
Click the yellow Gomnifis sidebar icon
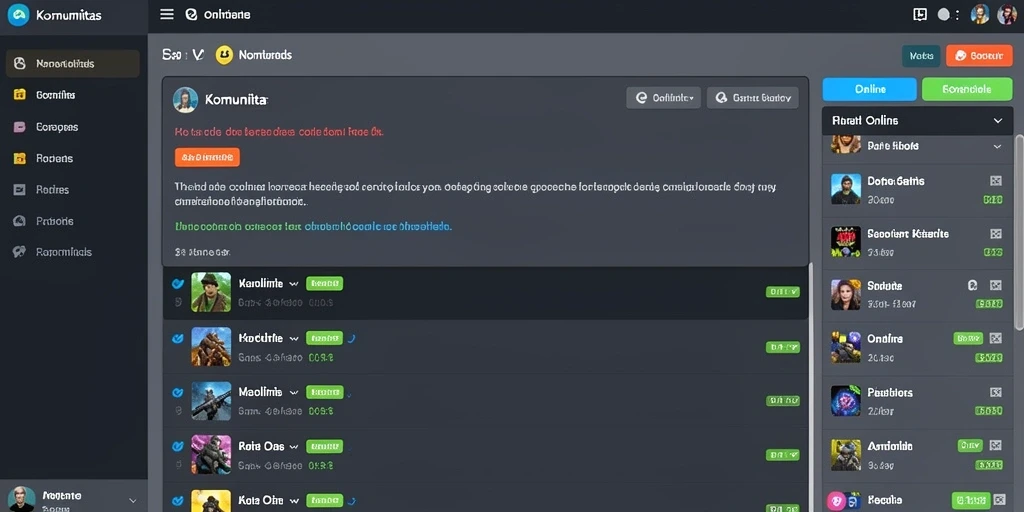(20, 95)
